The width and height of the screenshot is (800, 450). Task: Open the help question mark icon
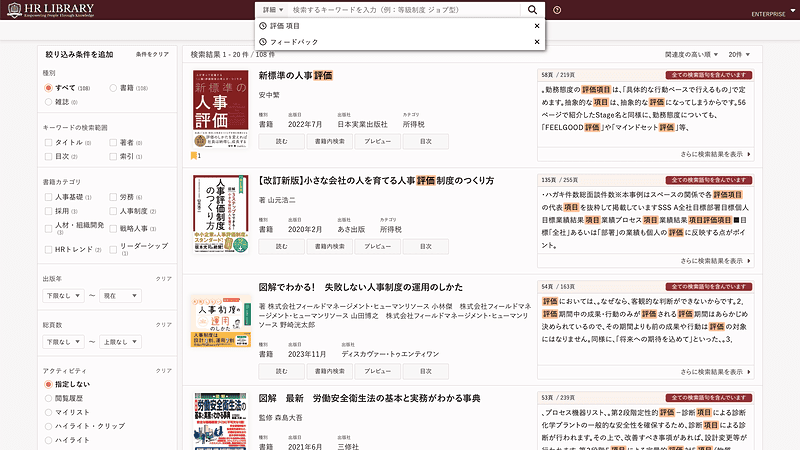pos(557,9)
